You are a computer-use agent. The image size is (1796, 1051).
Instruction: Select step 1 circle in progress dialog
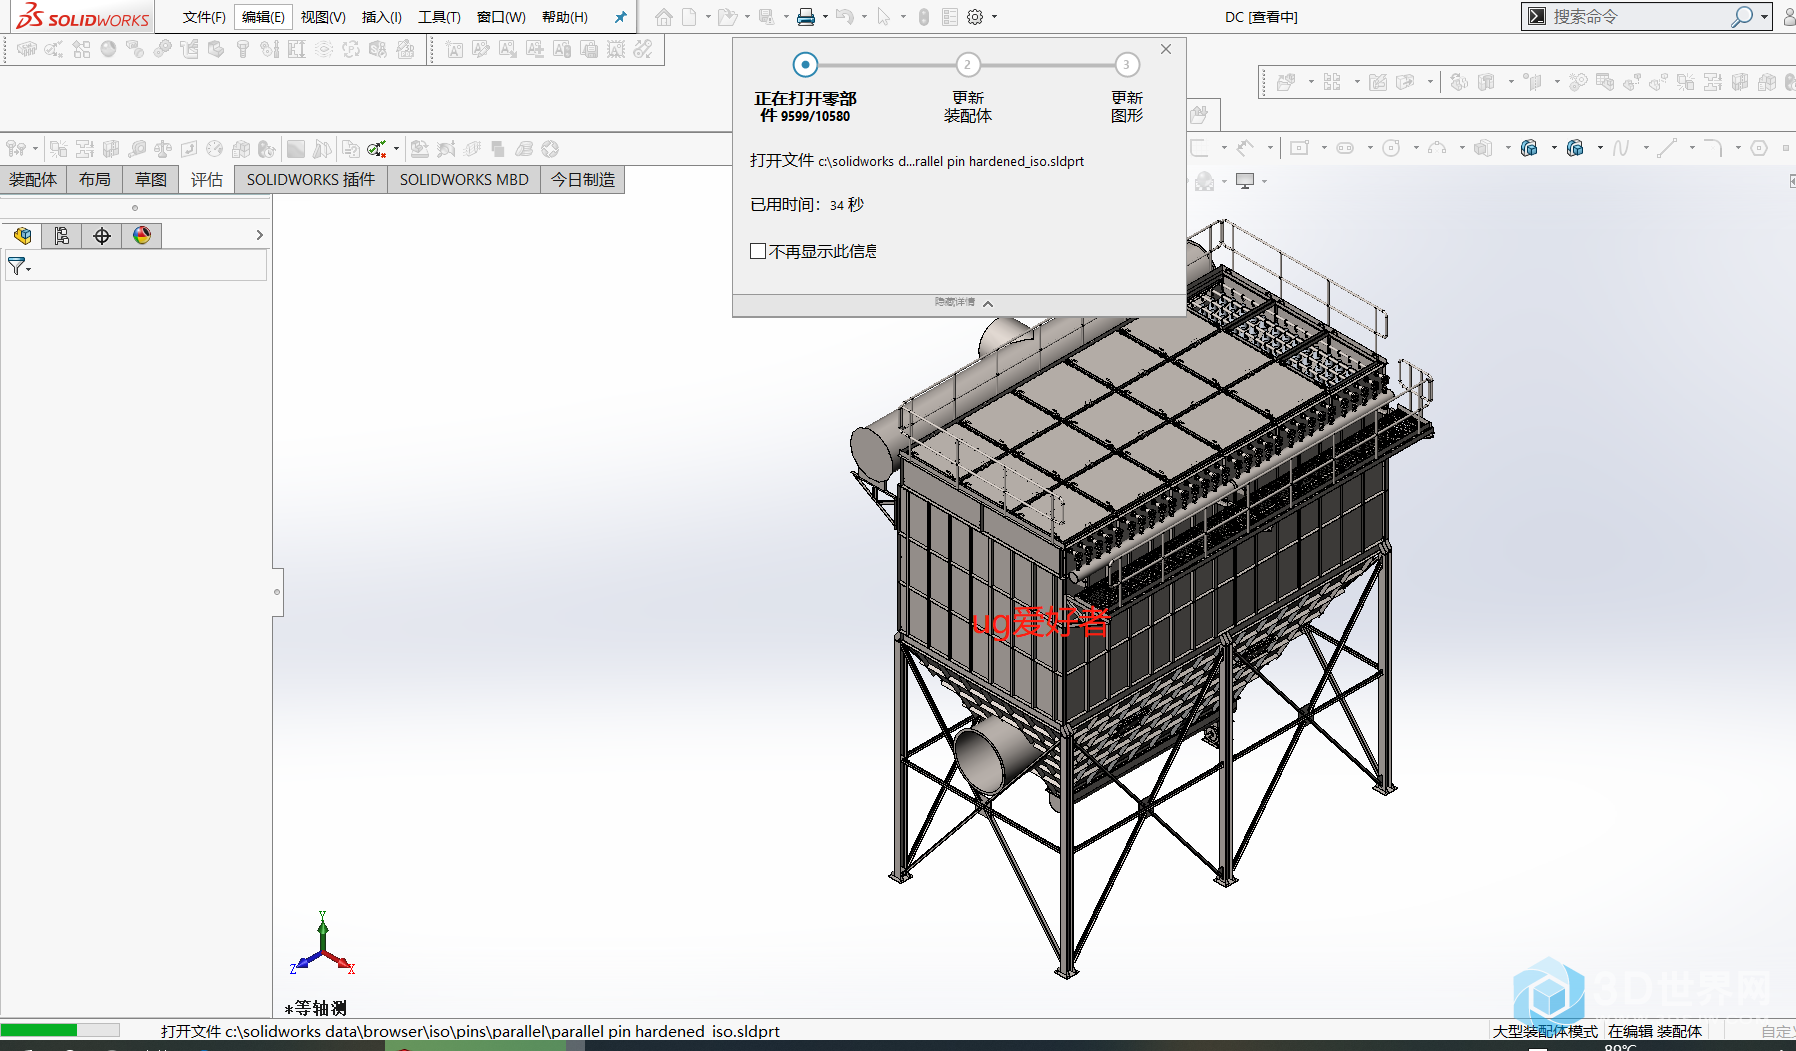(805, 65)
